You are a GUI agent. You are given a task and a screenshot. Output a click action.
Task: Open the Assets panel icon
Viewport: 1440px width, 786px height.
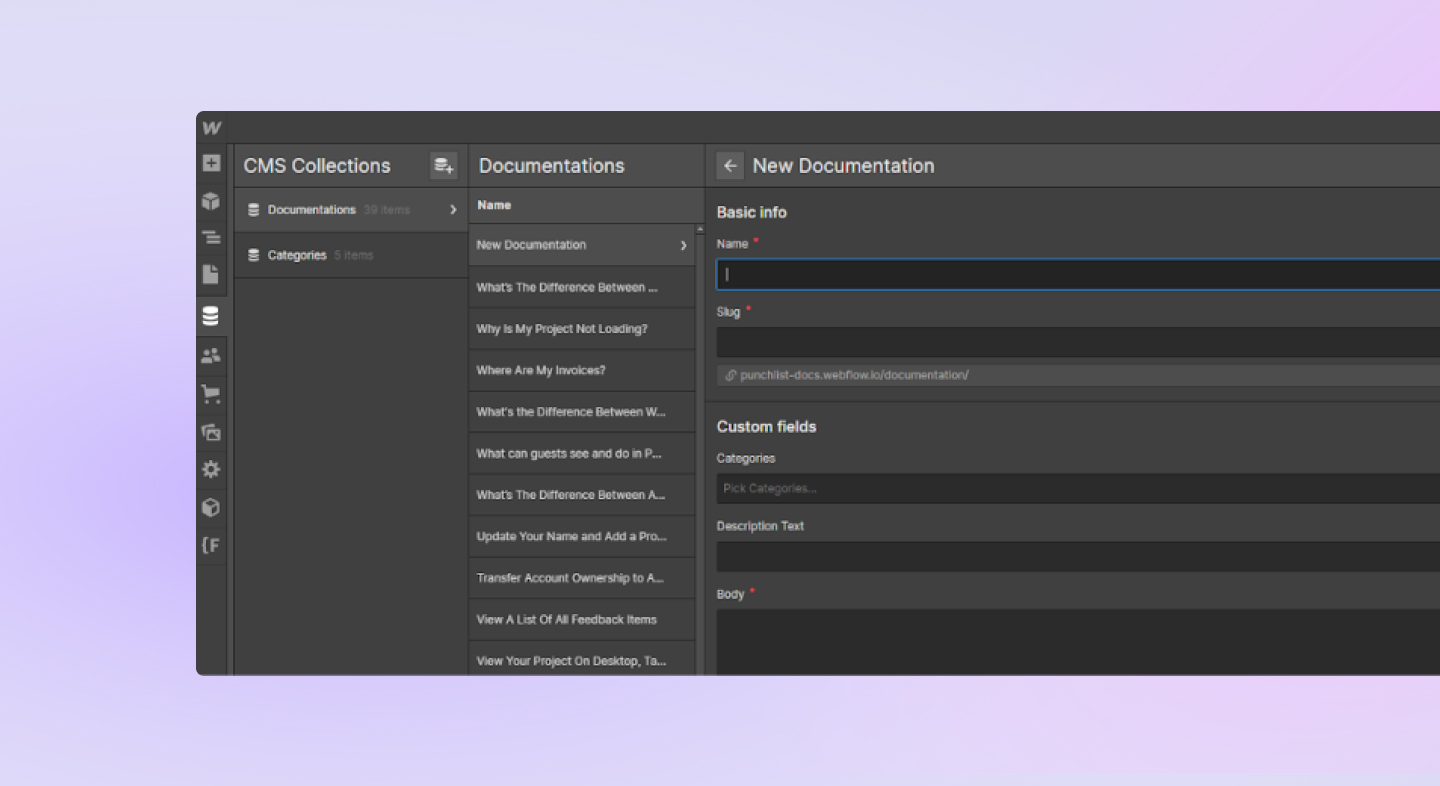[211, 432]
